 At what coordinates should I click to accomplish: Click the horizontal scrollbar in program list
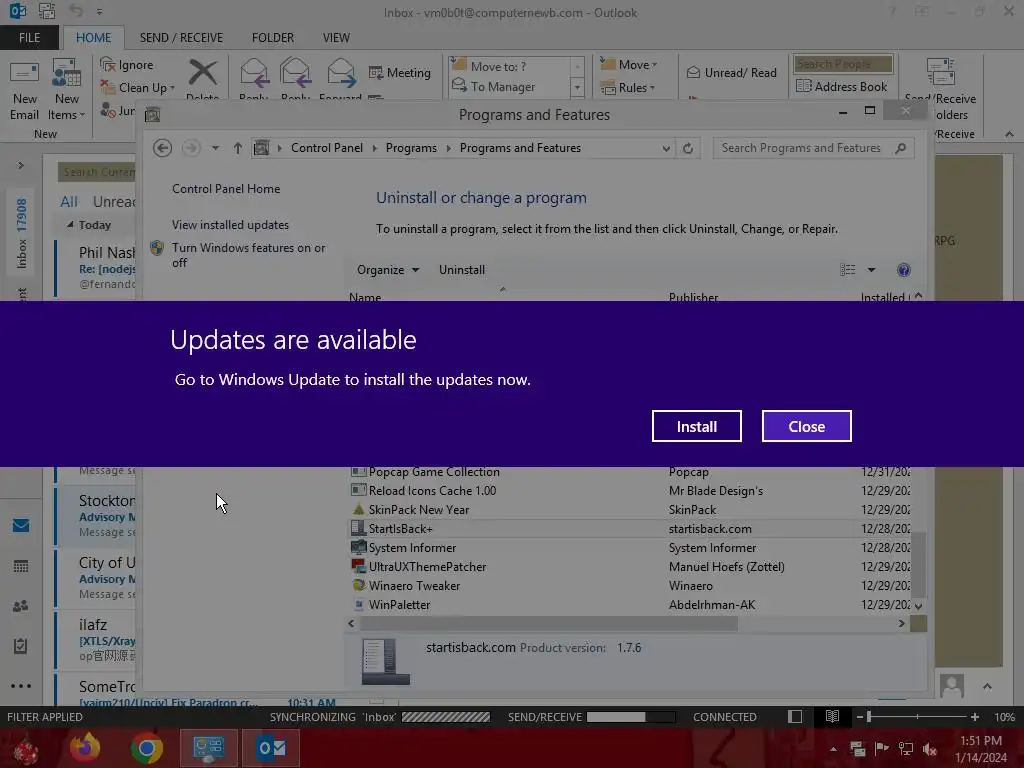pyautogui.click(x=549, y=624)
